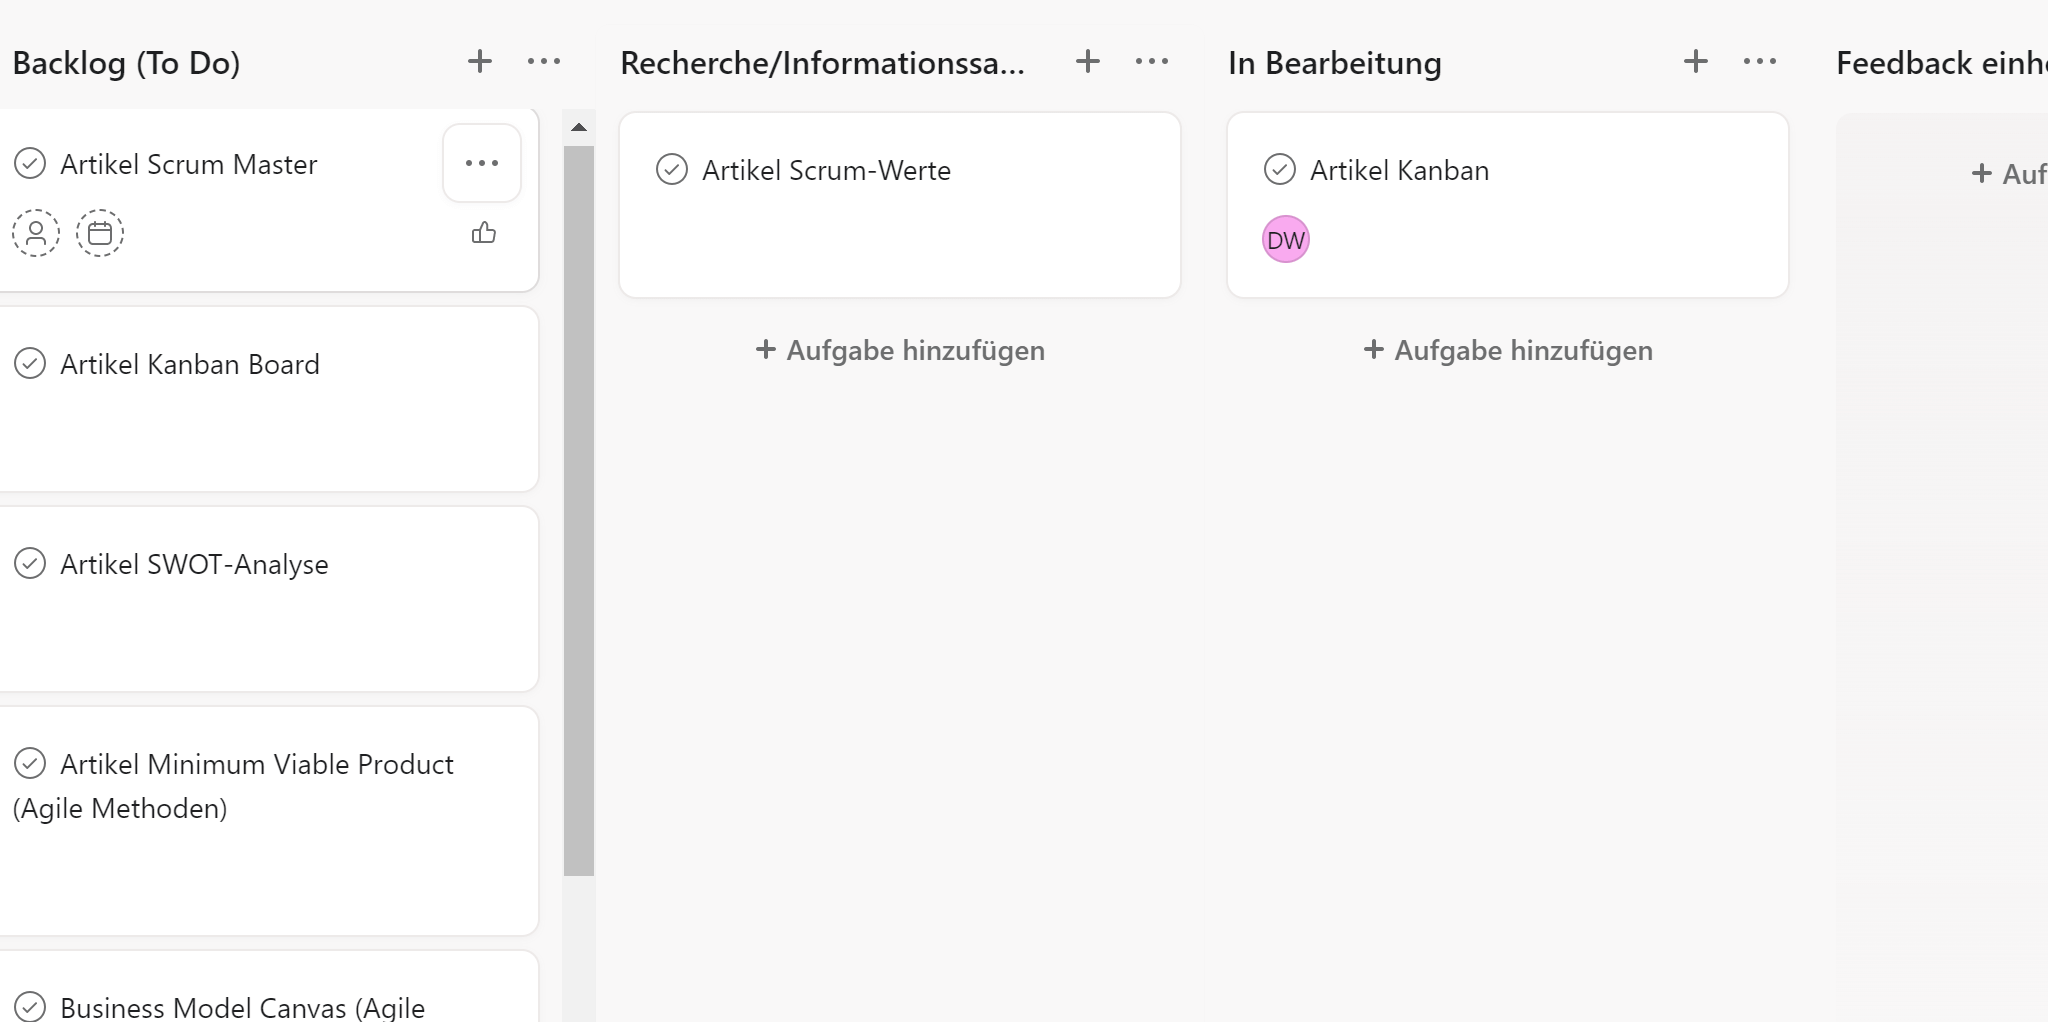Set due date for Artikel Scrum Master
Viewport: 2048px width, 1022px height.
100,233
